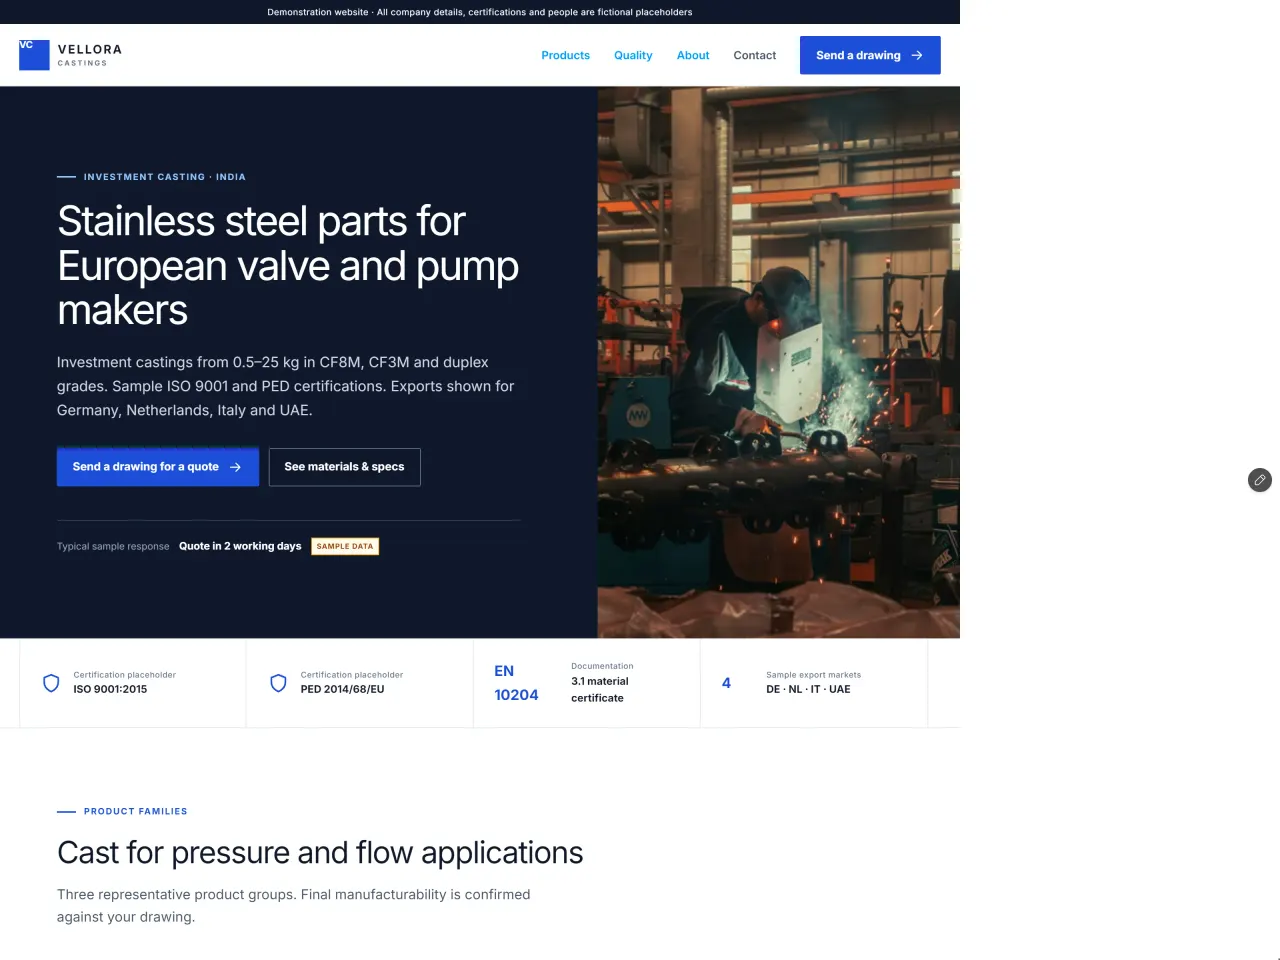The height and width of the screenshot is (960, 1280).
Task: Click the shield icon beside ISO 9001:2015
Action: pyautogui.click(x=51, y=683)
